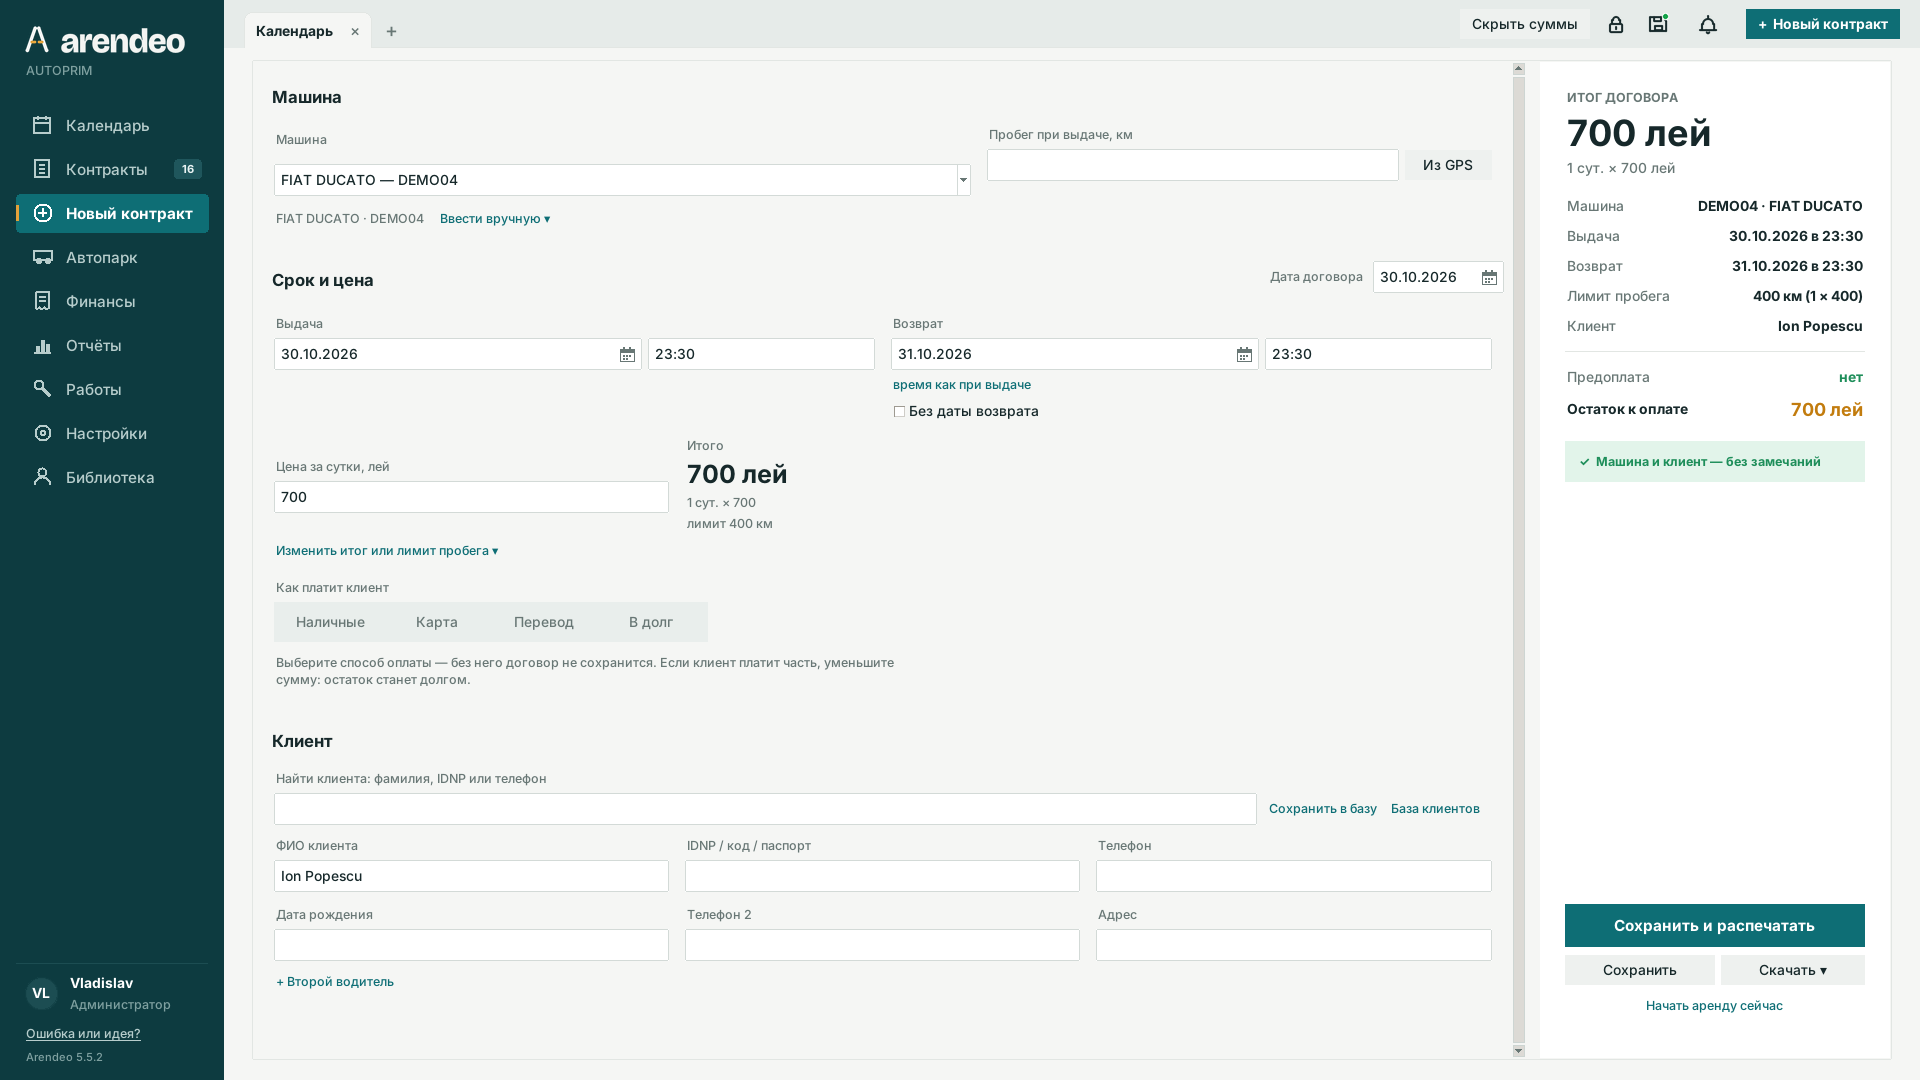This screenshot has width=1920, height=1080.
Task: Open Библиотека in the sidebar
Action: tap(112, 477)
